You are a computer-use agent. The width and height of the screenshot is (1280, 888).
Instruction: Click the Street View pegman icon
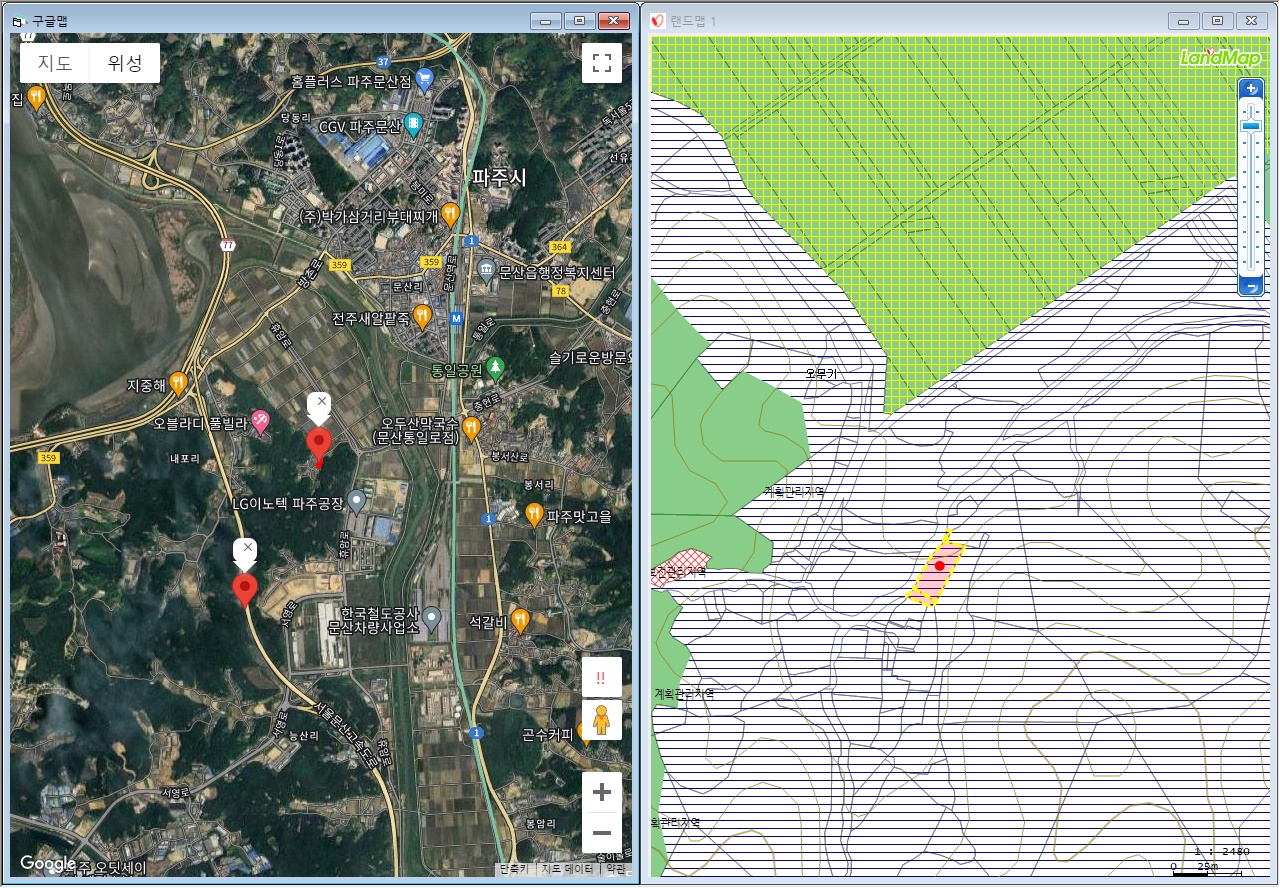602,720
